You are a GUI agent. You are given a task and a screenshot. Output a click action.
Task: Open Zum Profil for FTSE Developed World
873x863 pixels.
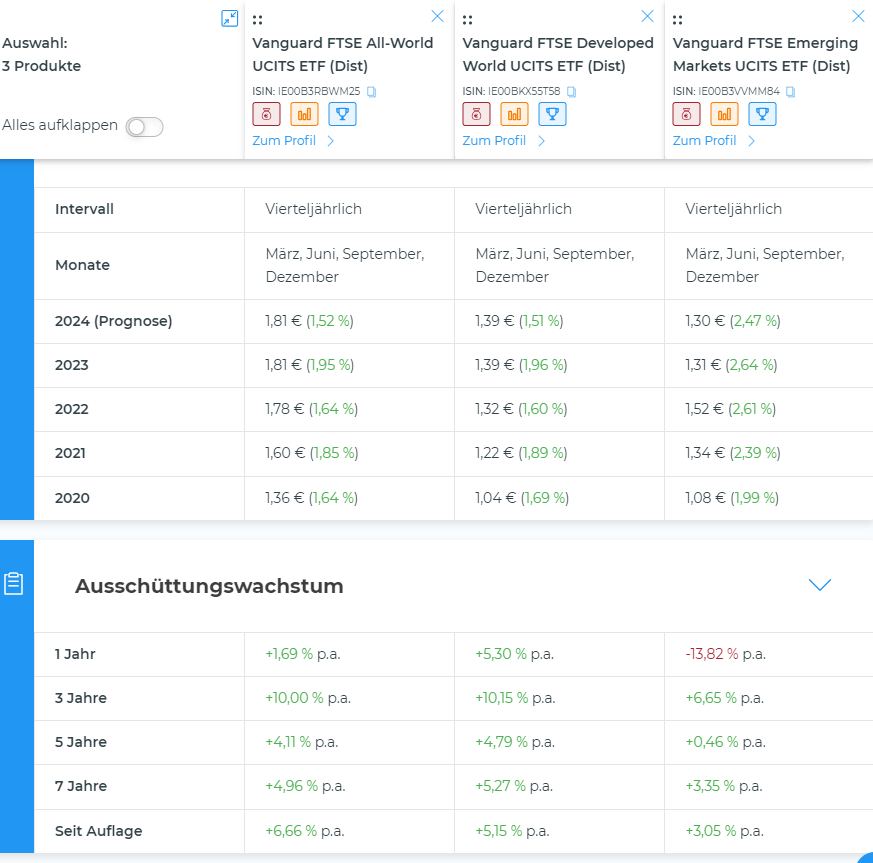coord(503,141)
